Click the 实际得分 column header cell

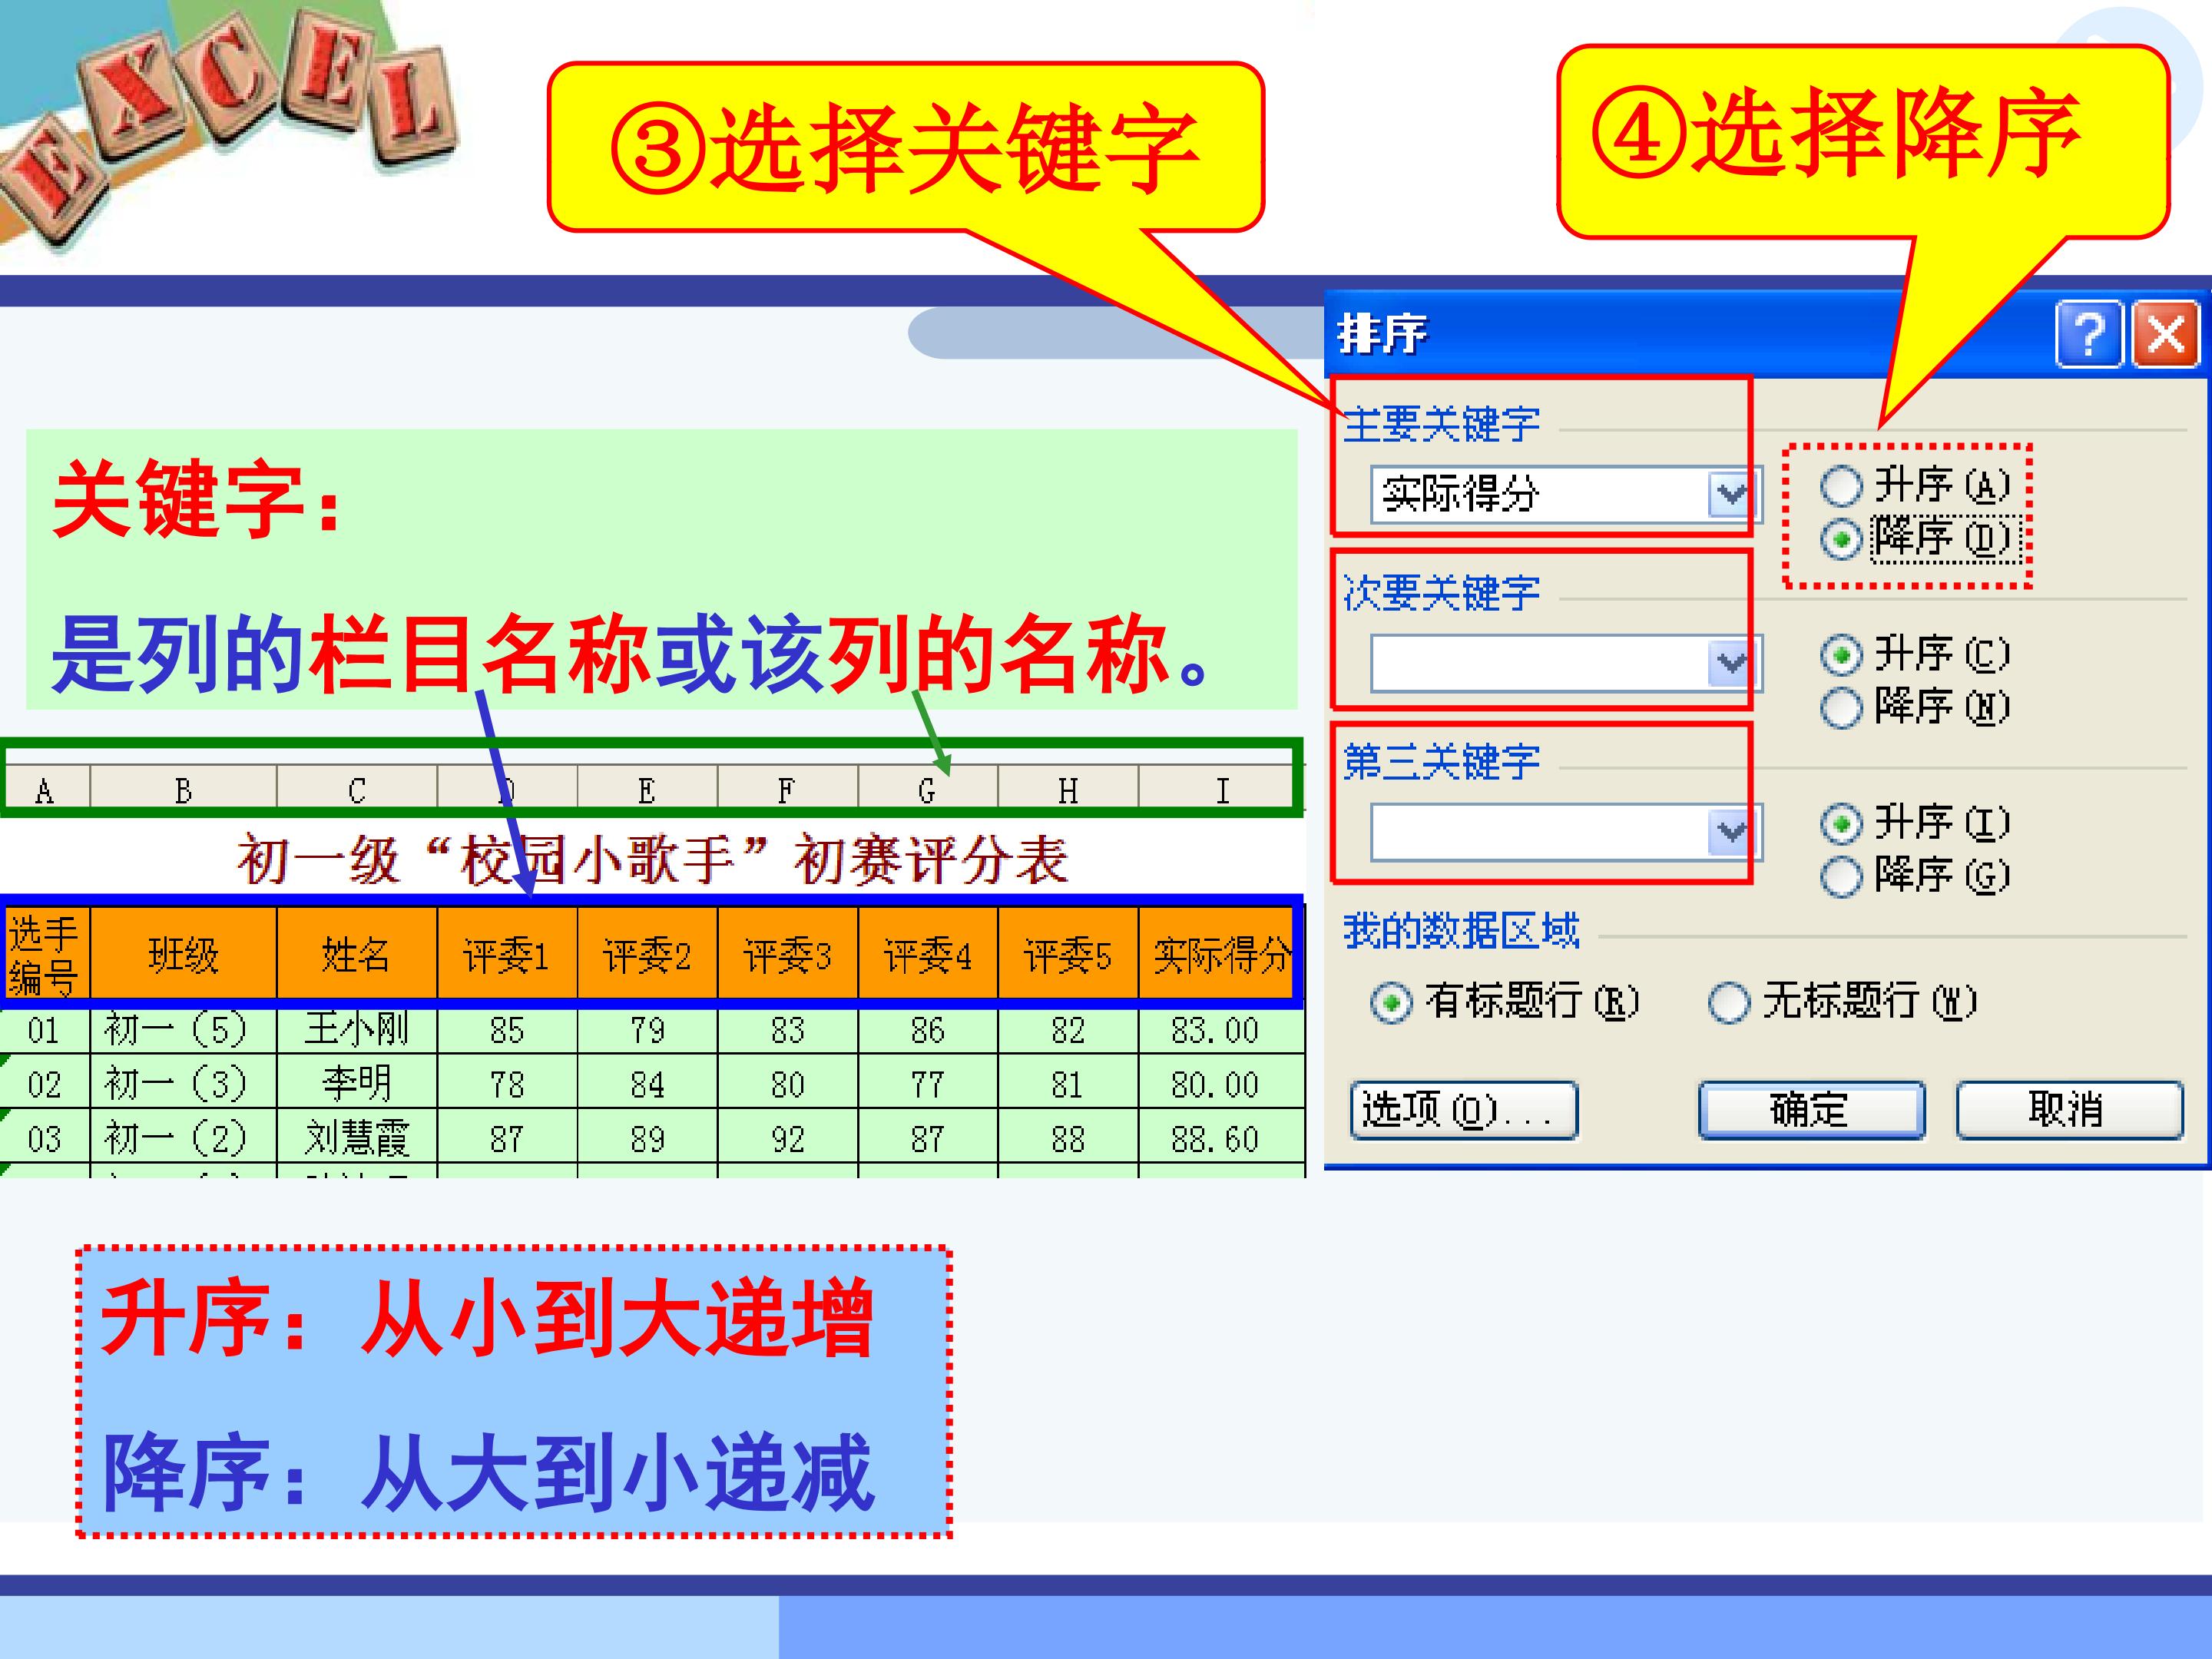click(x=1219, y=954)
